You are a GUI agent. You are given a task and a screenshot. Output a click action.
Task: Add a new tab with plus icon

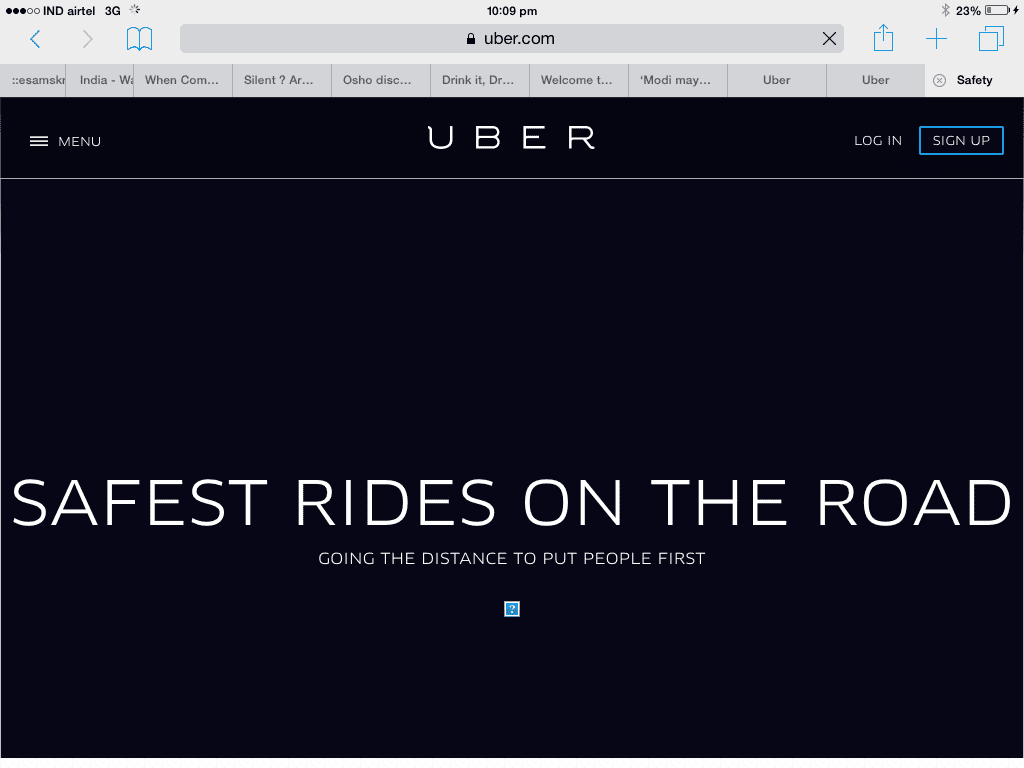click(x=936, y=39)
